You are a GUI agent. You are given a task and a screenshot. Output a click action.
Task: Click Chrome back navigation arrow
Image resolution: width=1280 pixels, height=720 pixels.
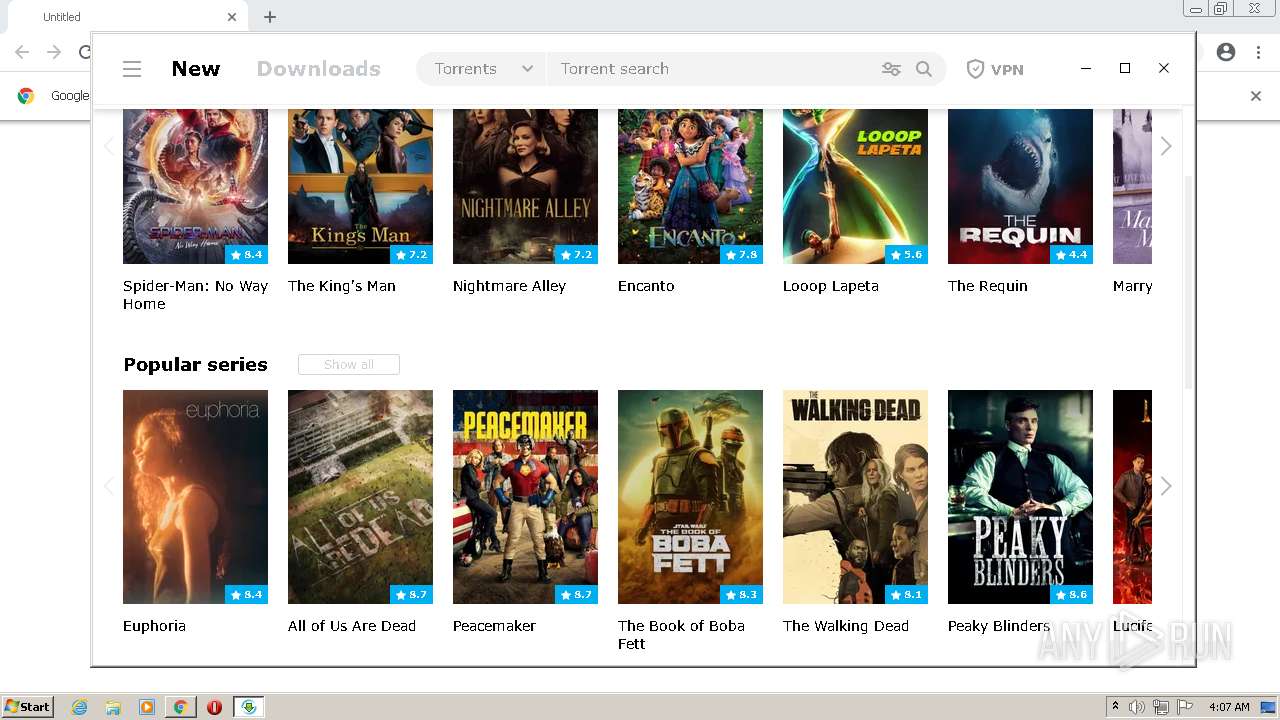[x=22, y=52]
